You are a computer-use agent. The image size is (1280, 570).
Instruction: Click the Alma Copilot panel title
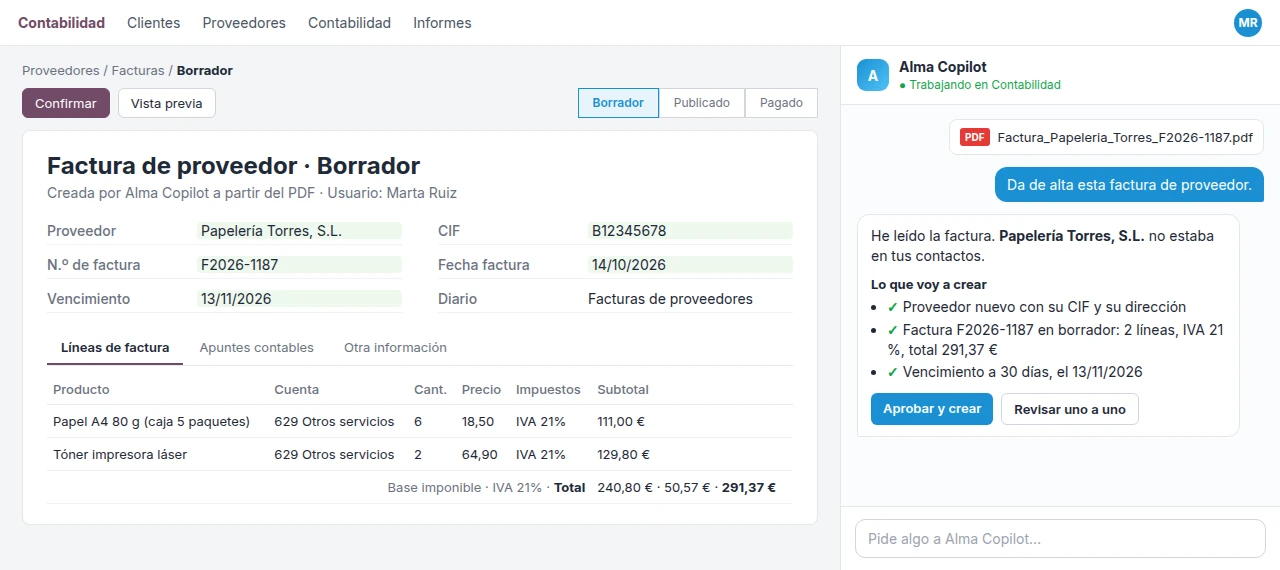coord(943,67)
